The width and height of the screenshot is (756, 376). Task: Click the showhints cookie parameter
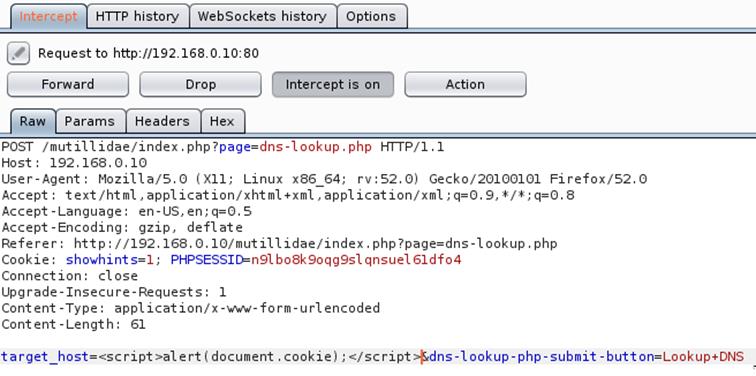(x=102, y=260)
